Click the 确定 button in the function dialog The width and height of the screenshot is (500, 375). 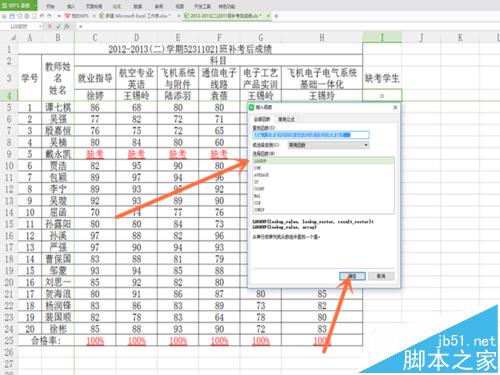click(x=352, y=276)
